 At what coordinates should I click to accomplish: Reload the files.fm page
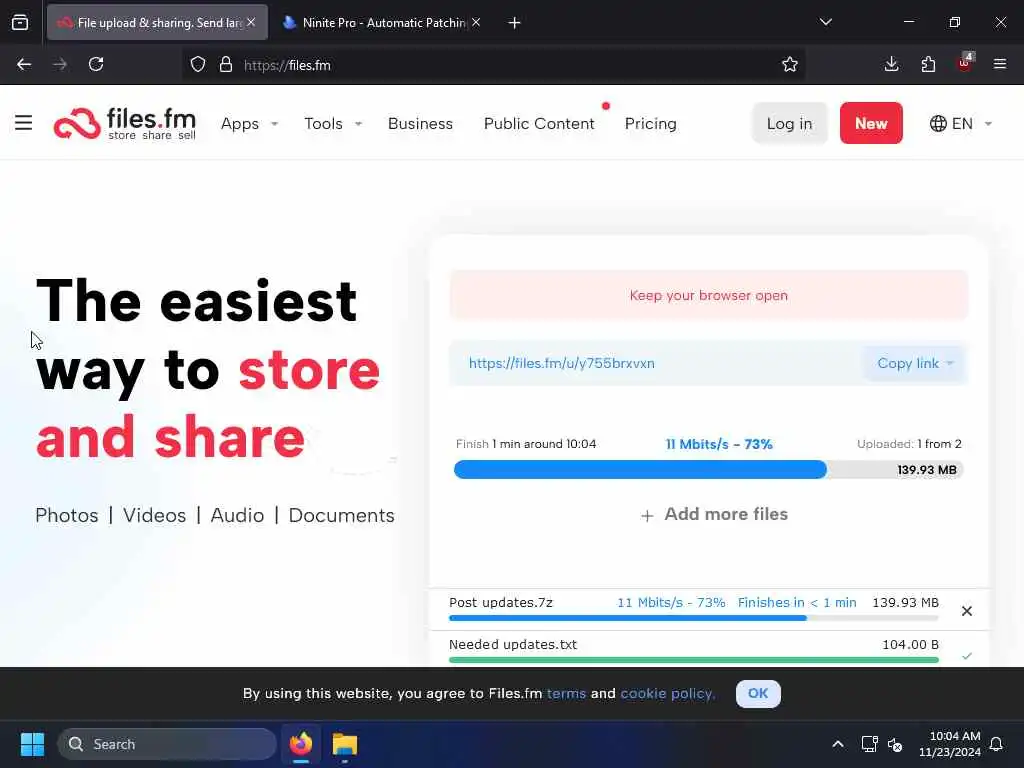tap(96, 64)
